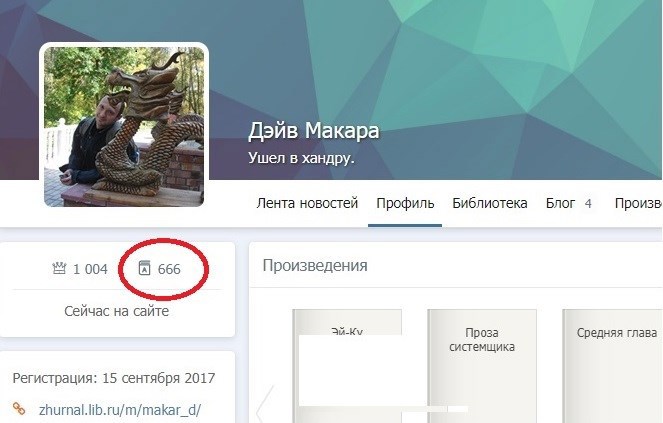
Task: Click the Произведения section heading
Action: [x=315, y=266]
